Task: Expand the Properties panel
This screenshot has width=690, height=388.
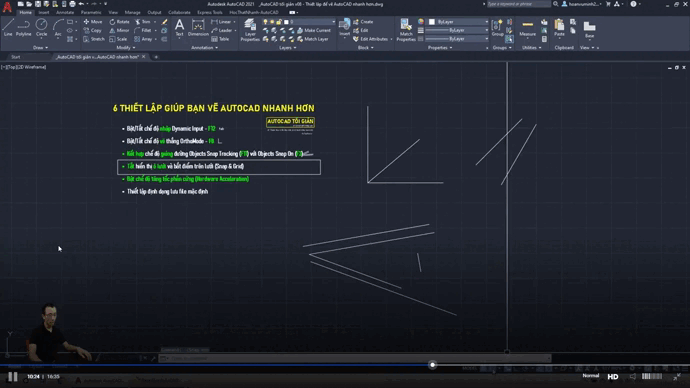Action: pos(440,48)
